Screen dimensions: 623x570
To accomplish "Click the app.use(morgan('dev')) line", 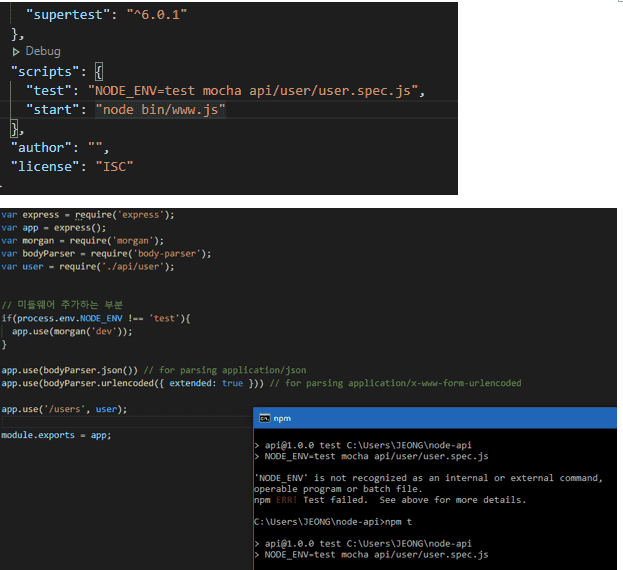I will [x=72, y=331].
